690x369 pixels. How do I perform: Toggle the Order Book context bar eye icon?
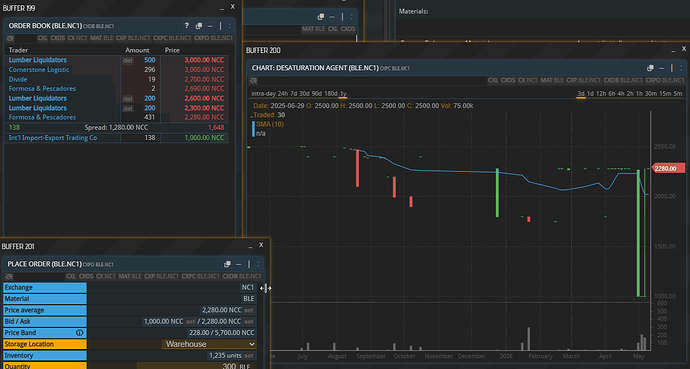pos(11,38)
